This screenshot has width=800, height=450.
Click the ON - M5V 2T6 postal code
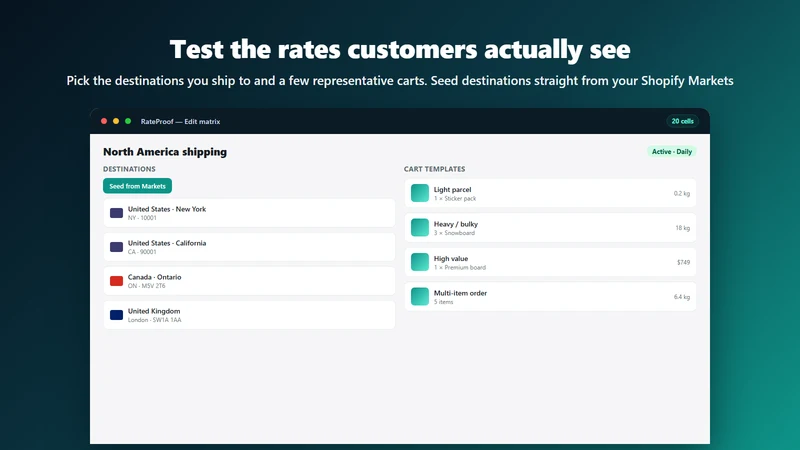[147, 286]
